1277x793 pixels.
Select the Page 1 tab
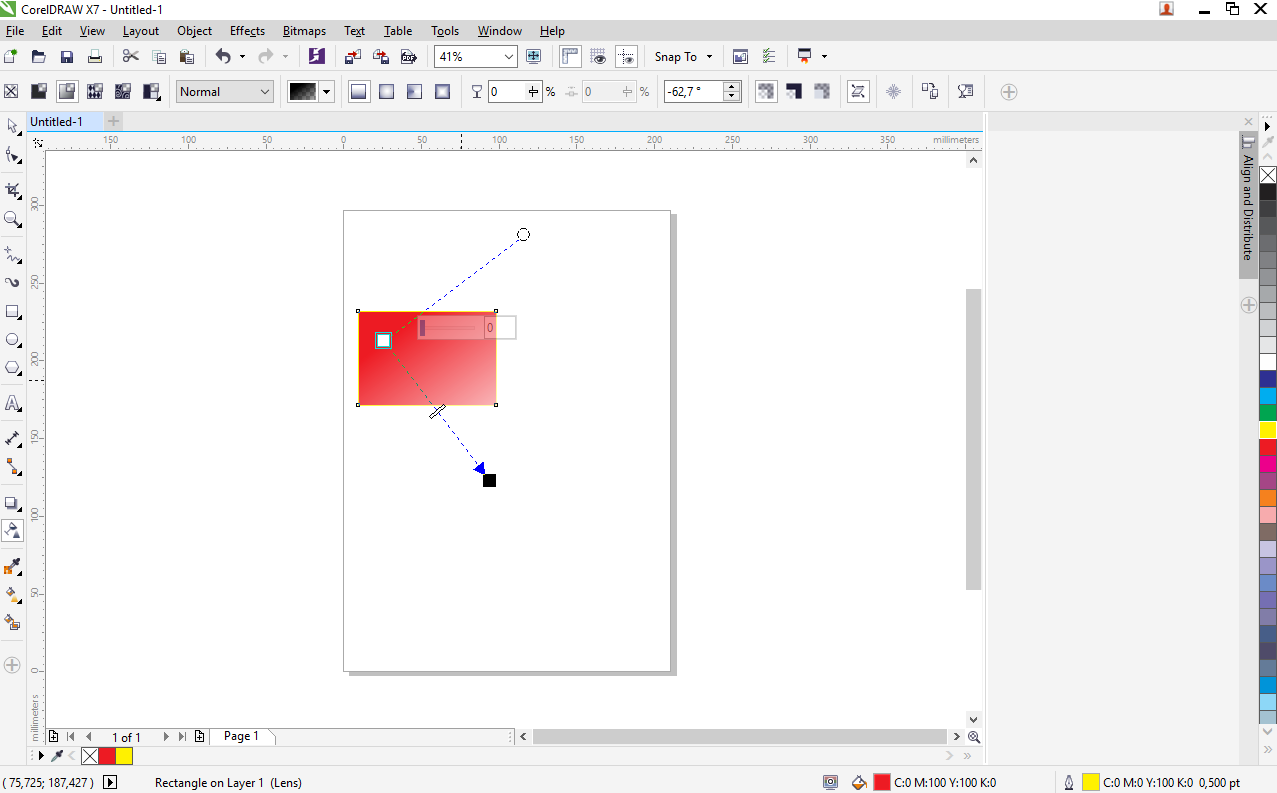pos(241,736)
